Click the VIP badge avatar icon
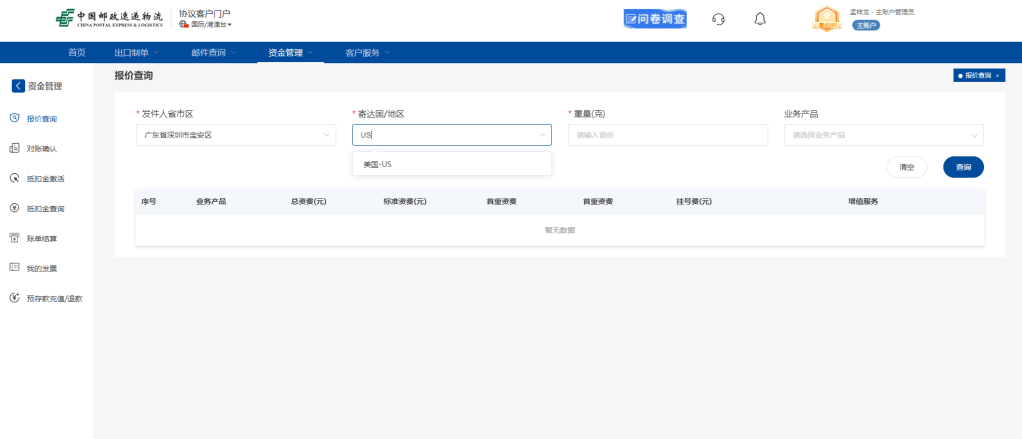1022x439 pixels. coord(826,19)
